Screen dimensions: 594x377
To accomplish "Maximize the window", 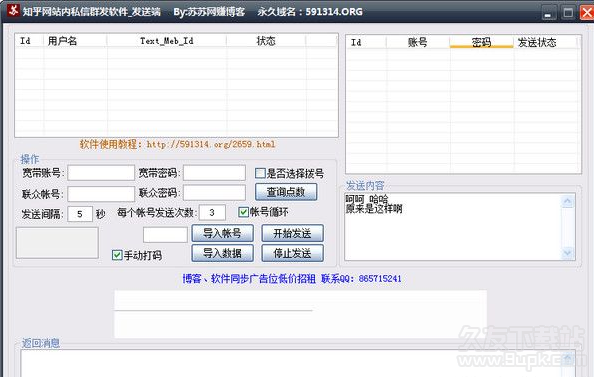I will click(568, 13).
